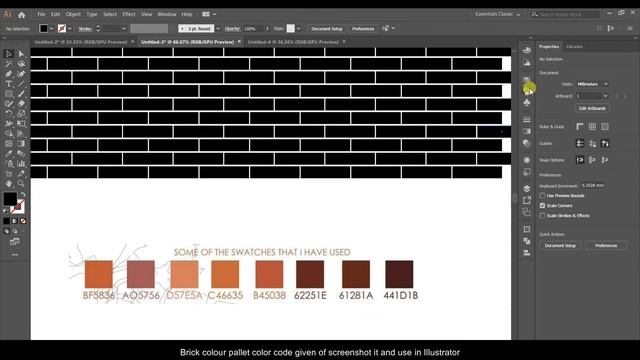Choose the Line Segment tool

click(x=21, y=84)
